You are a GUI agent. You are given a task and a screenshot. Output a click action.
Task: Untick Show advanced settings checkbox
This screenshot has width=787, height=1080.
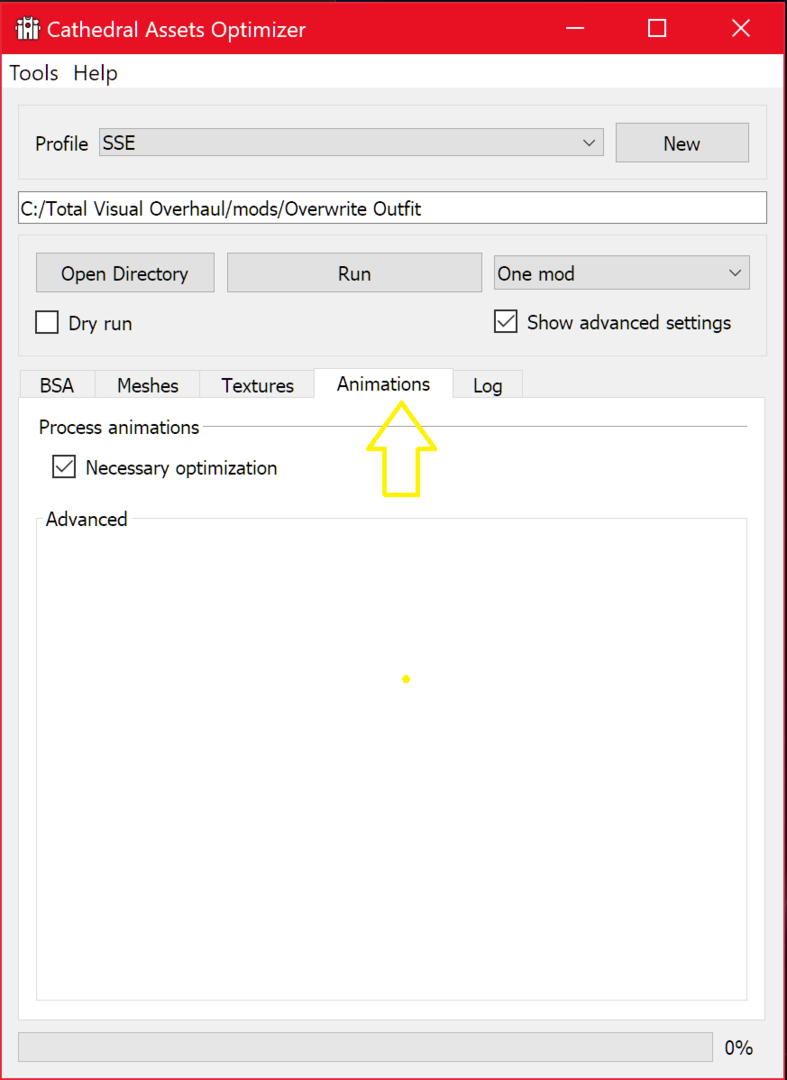click(505, 322)
